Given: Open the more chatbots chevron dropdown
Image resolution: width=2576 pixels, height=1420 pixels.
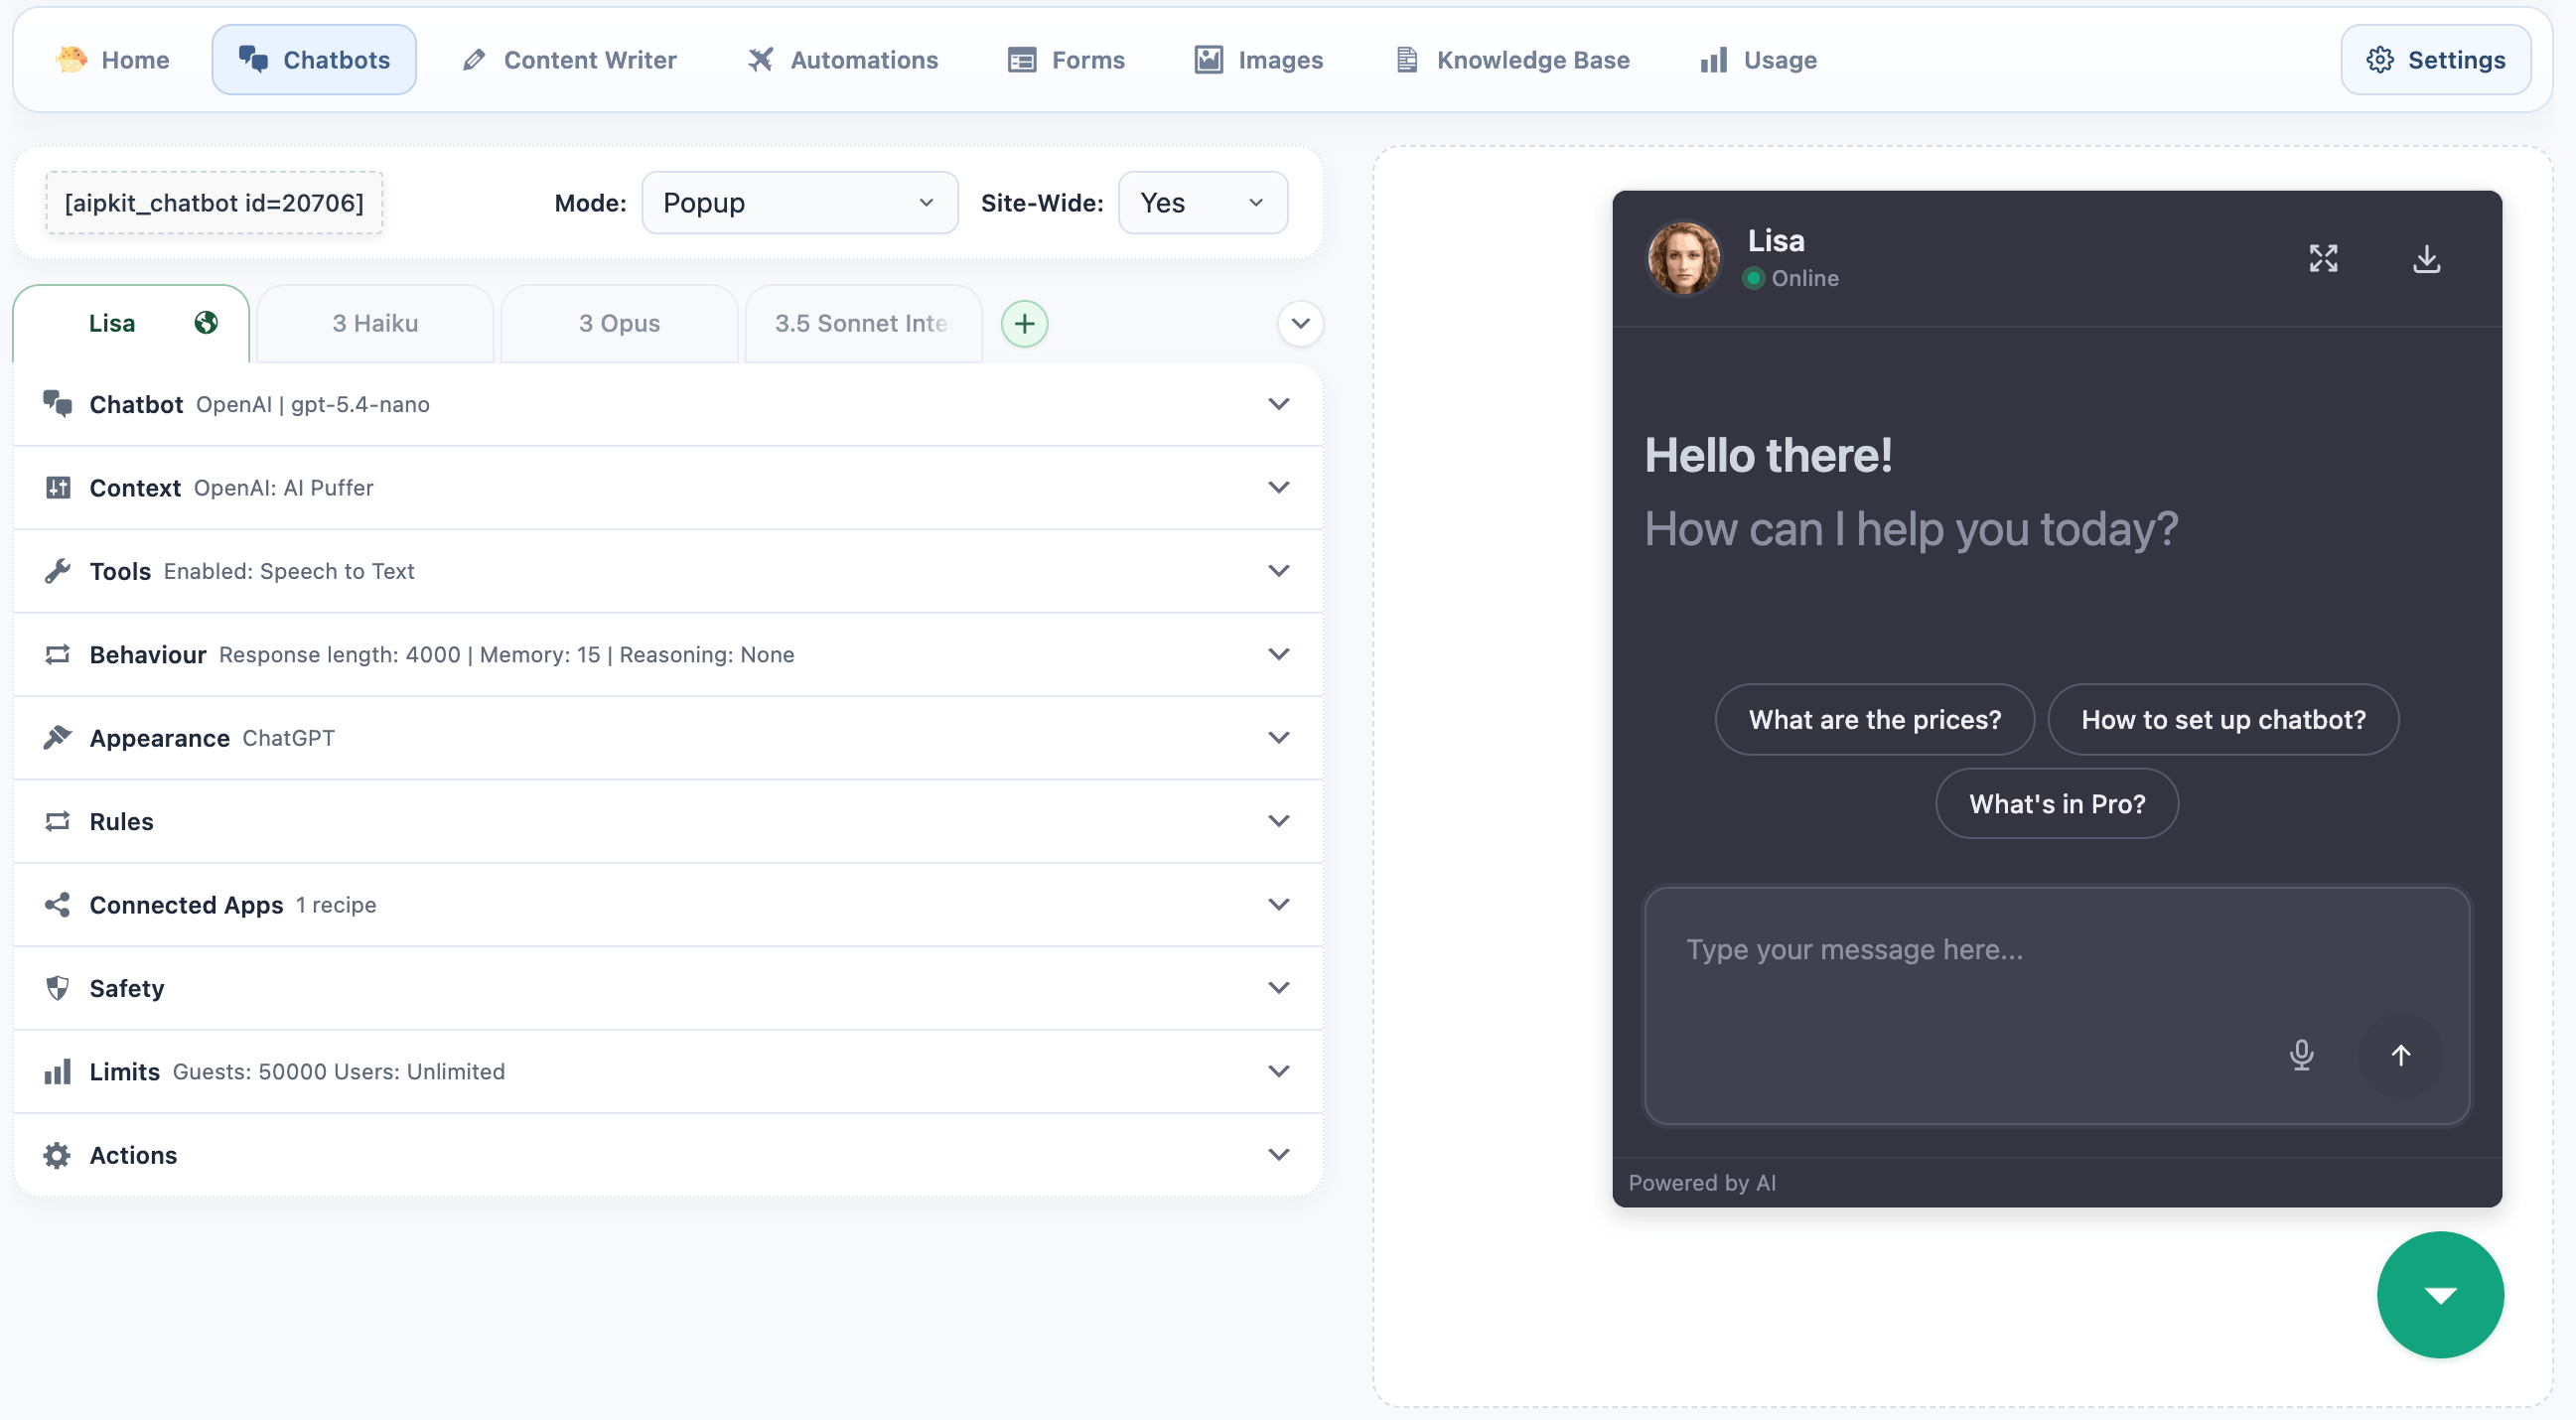Looking at the screenshot, I should coord(1300,324).
